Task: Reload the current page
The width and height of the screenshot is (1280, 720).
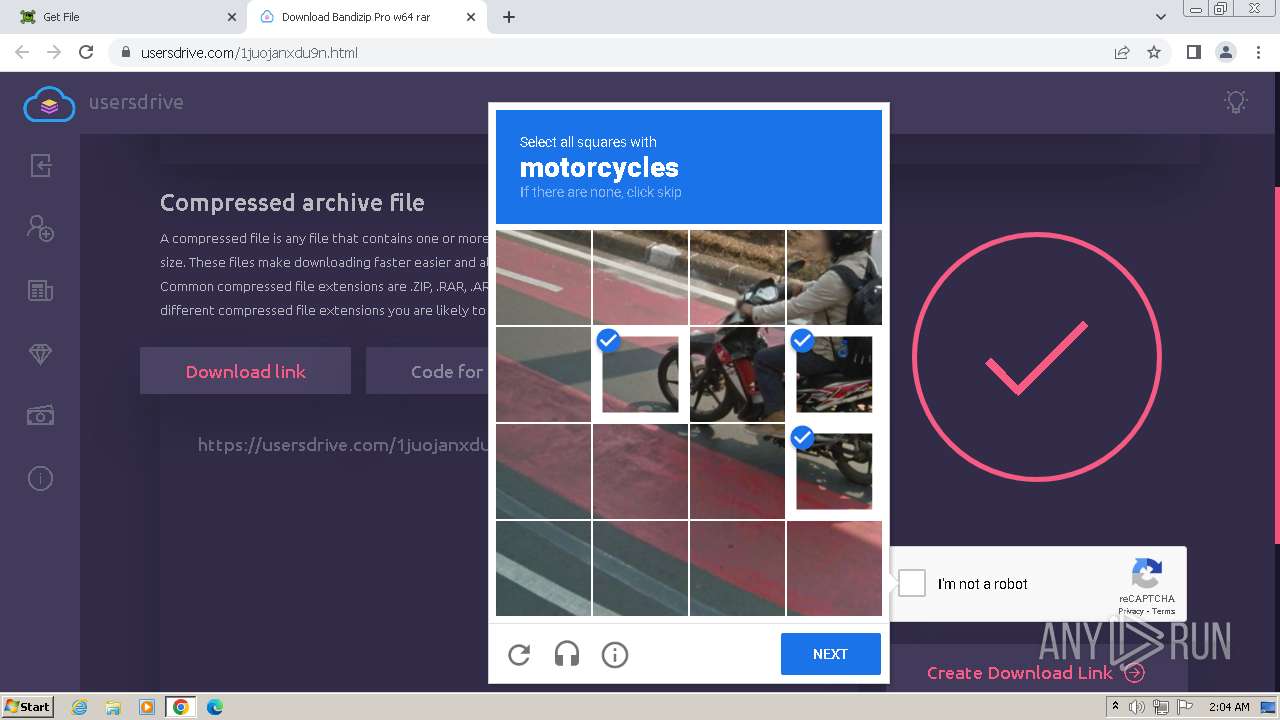Action: (x=86, y=52)
